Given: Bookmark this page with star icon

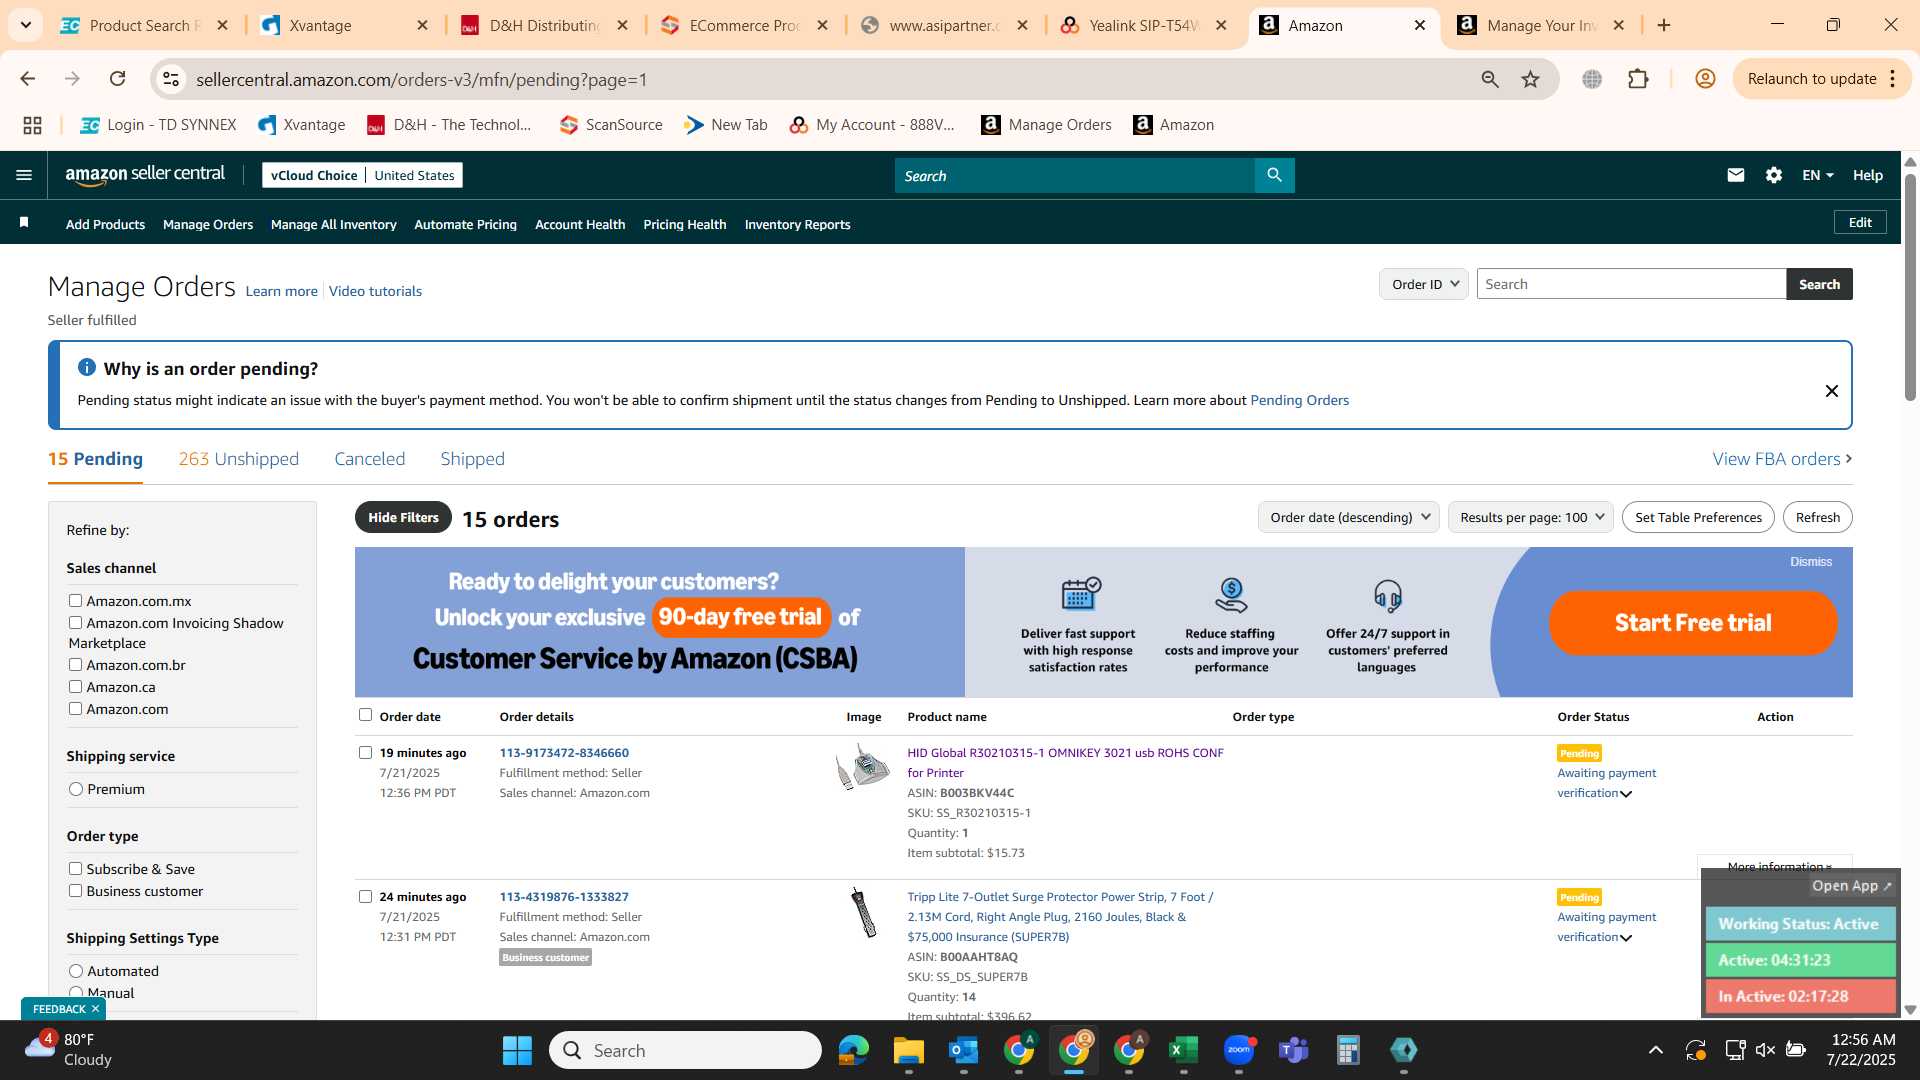Looking at the screenshot, I should [1530, 79].
